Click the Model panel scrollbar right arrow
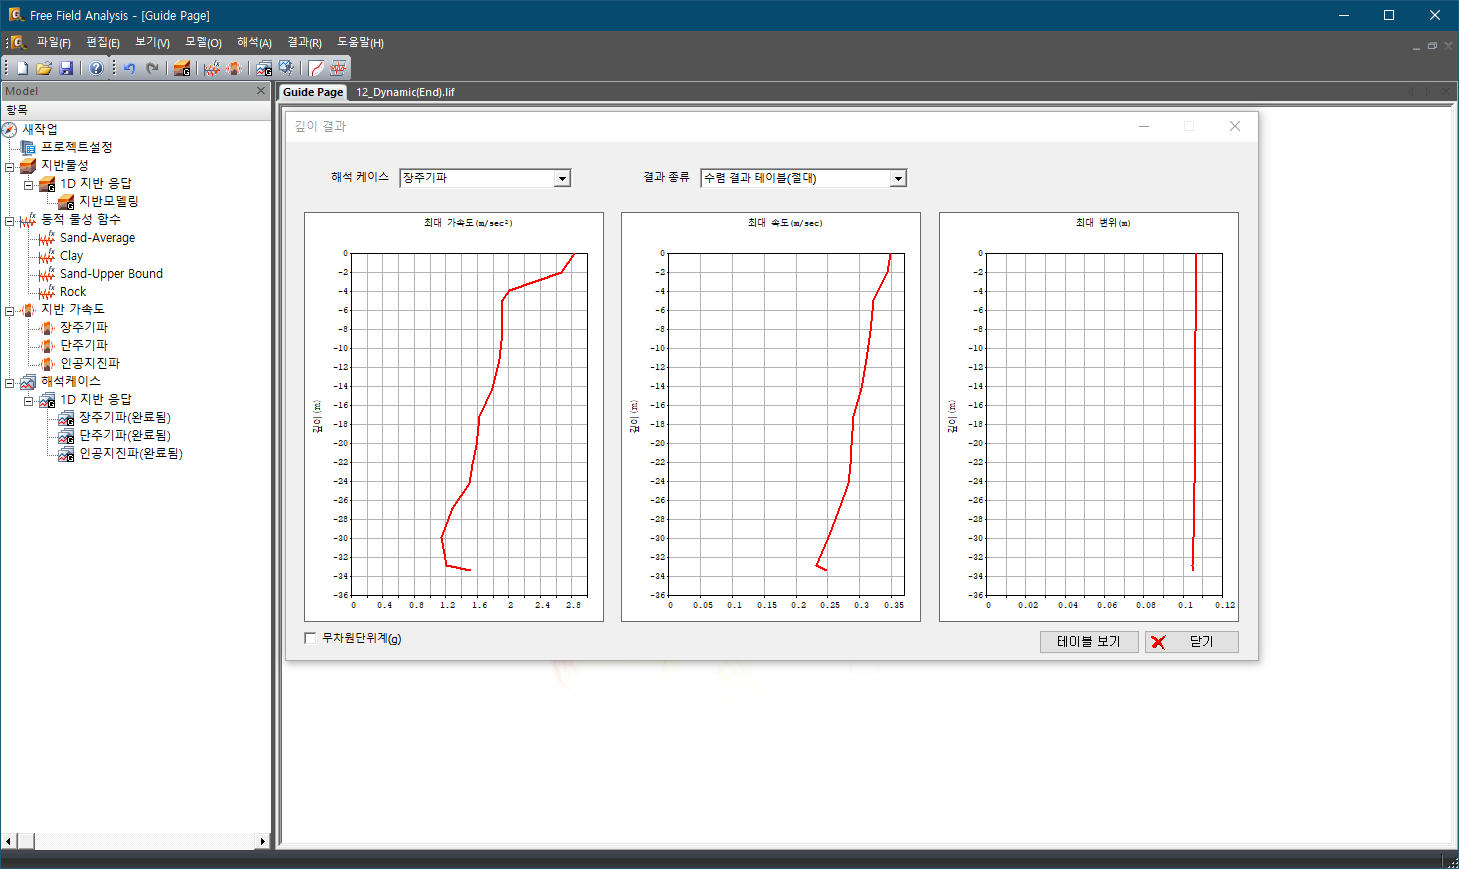 [x=263, y=841]
